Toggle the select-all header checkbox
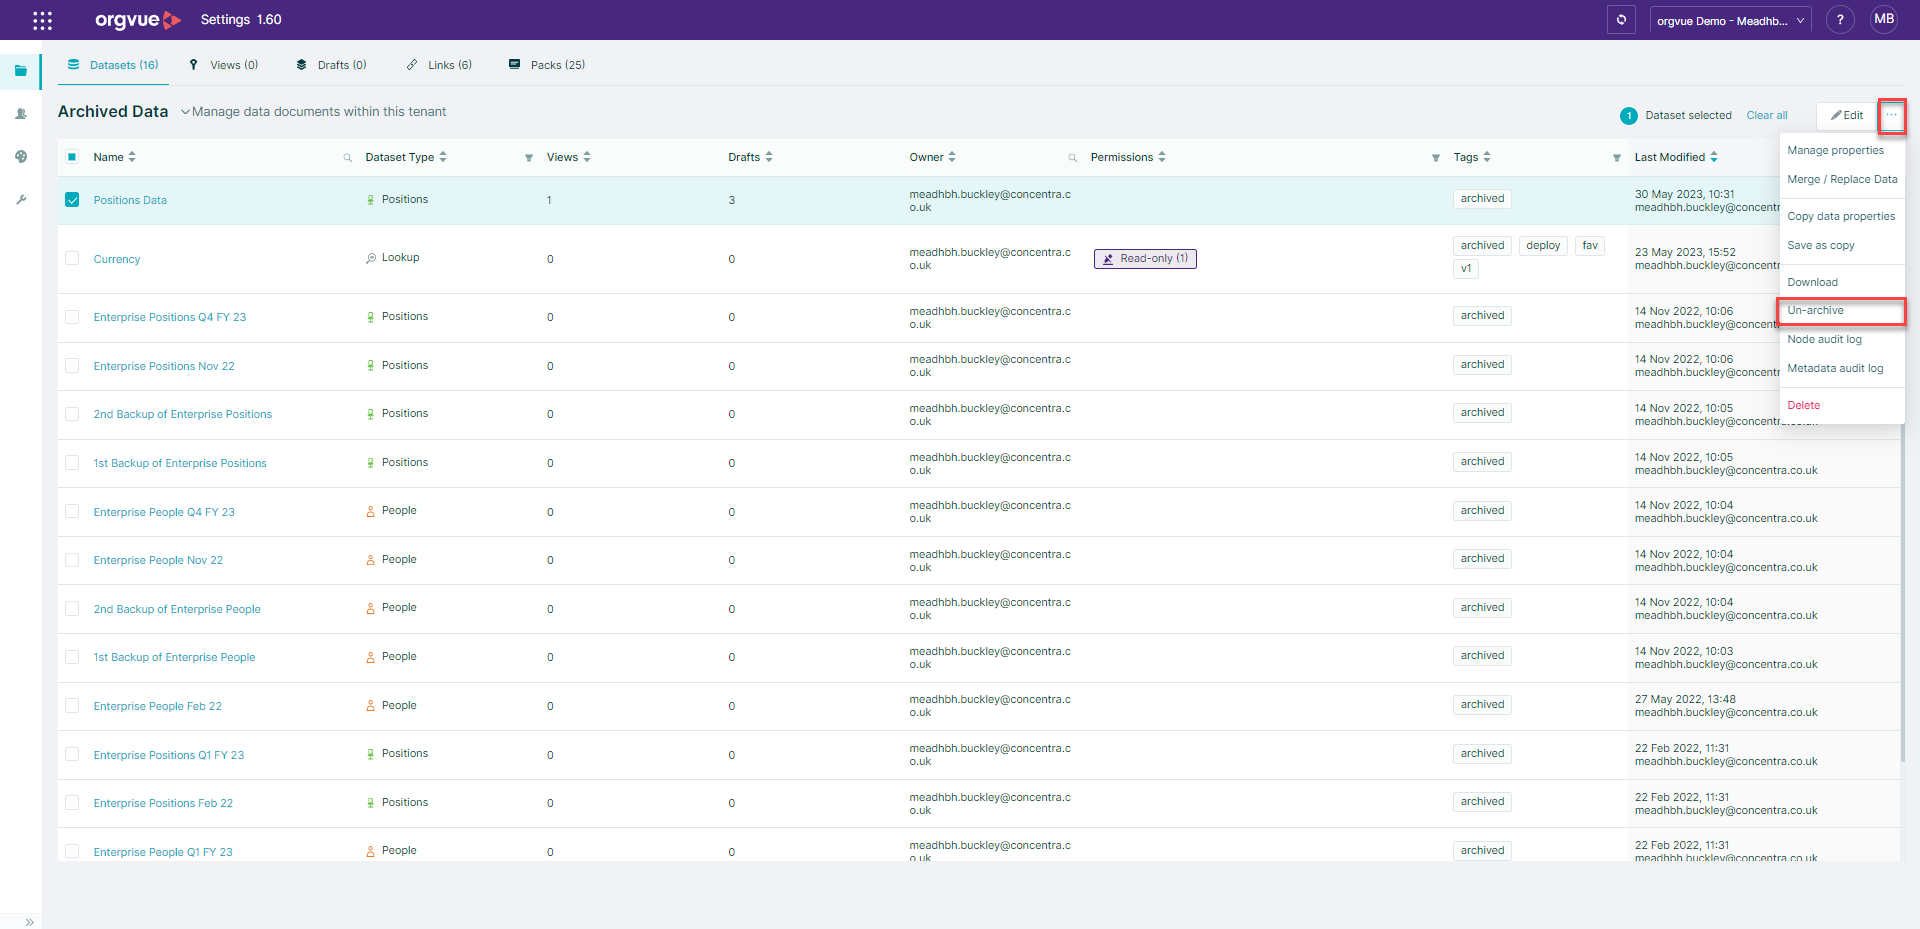 click(x=72, y=157)
